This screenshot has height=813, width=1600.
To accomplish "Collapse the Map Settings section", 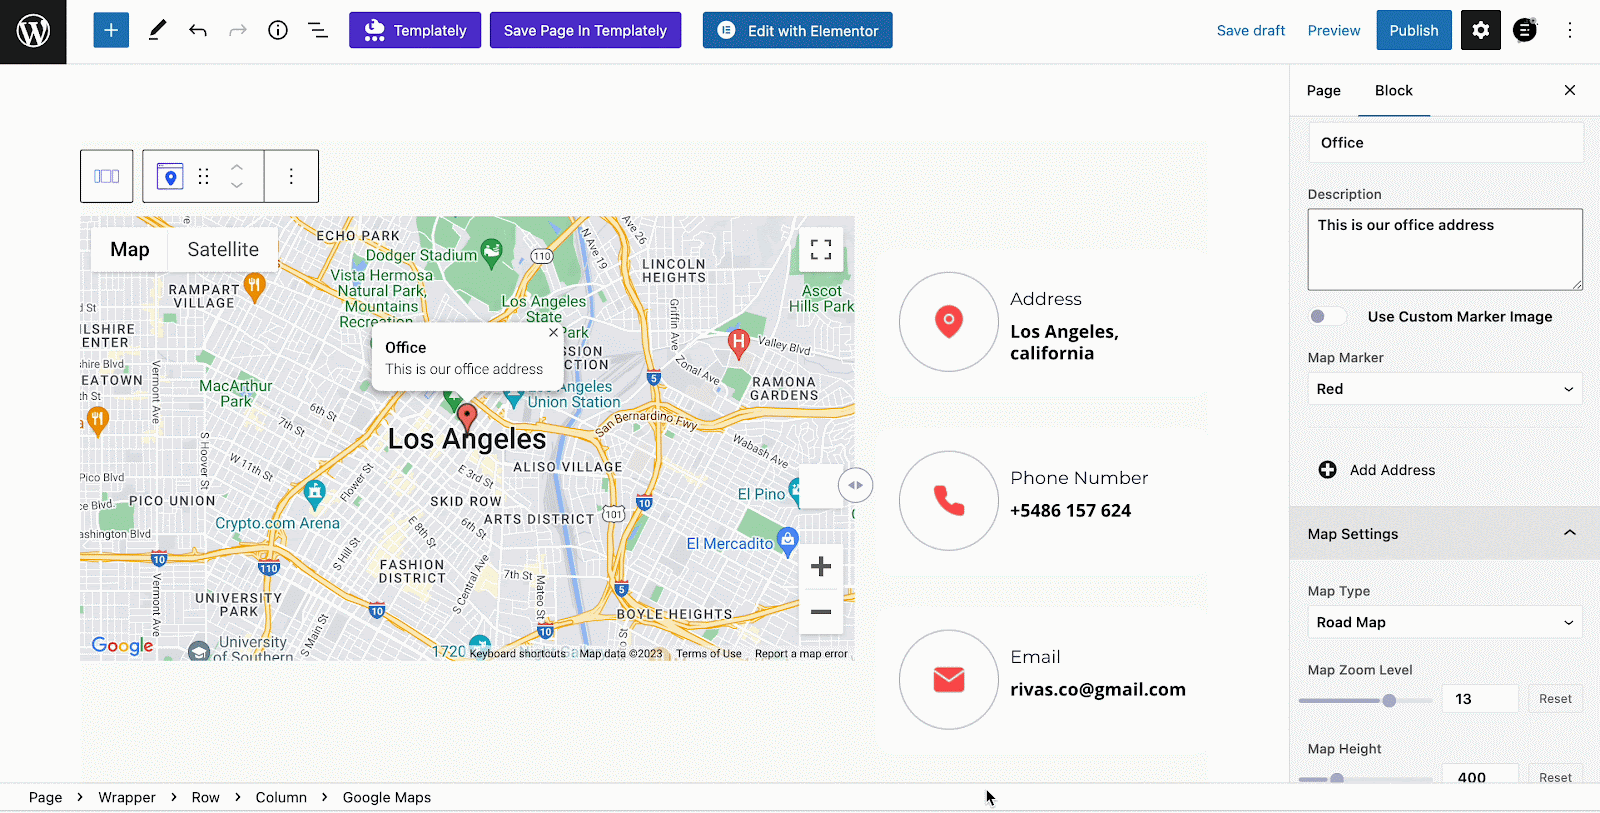I will 1445,534.
